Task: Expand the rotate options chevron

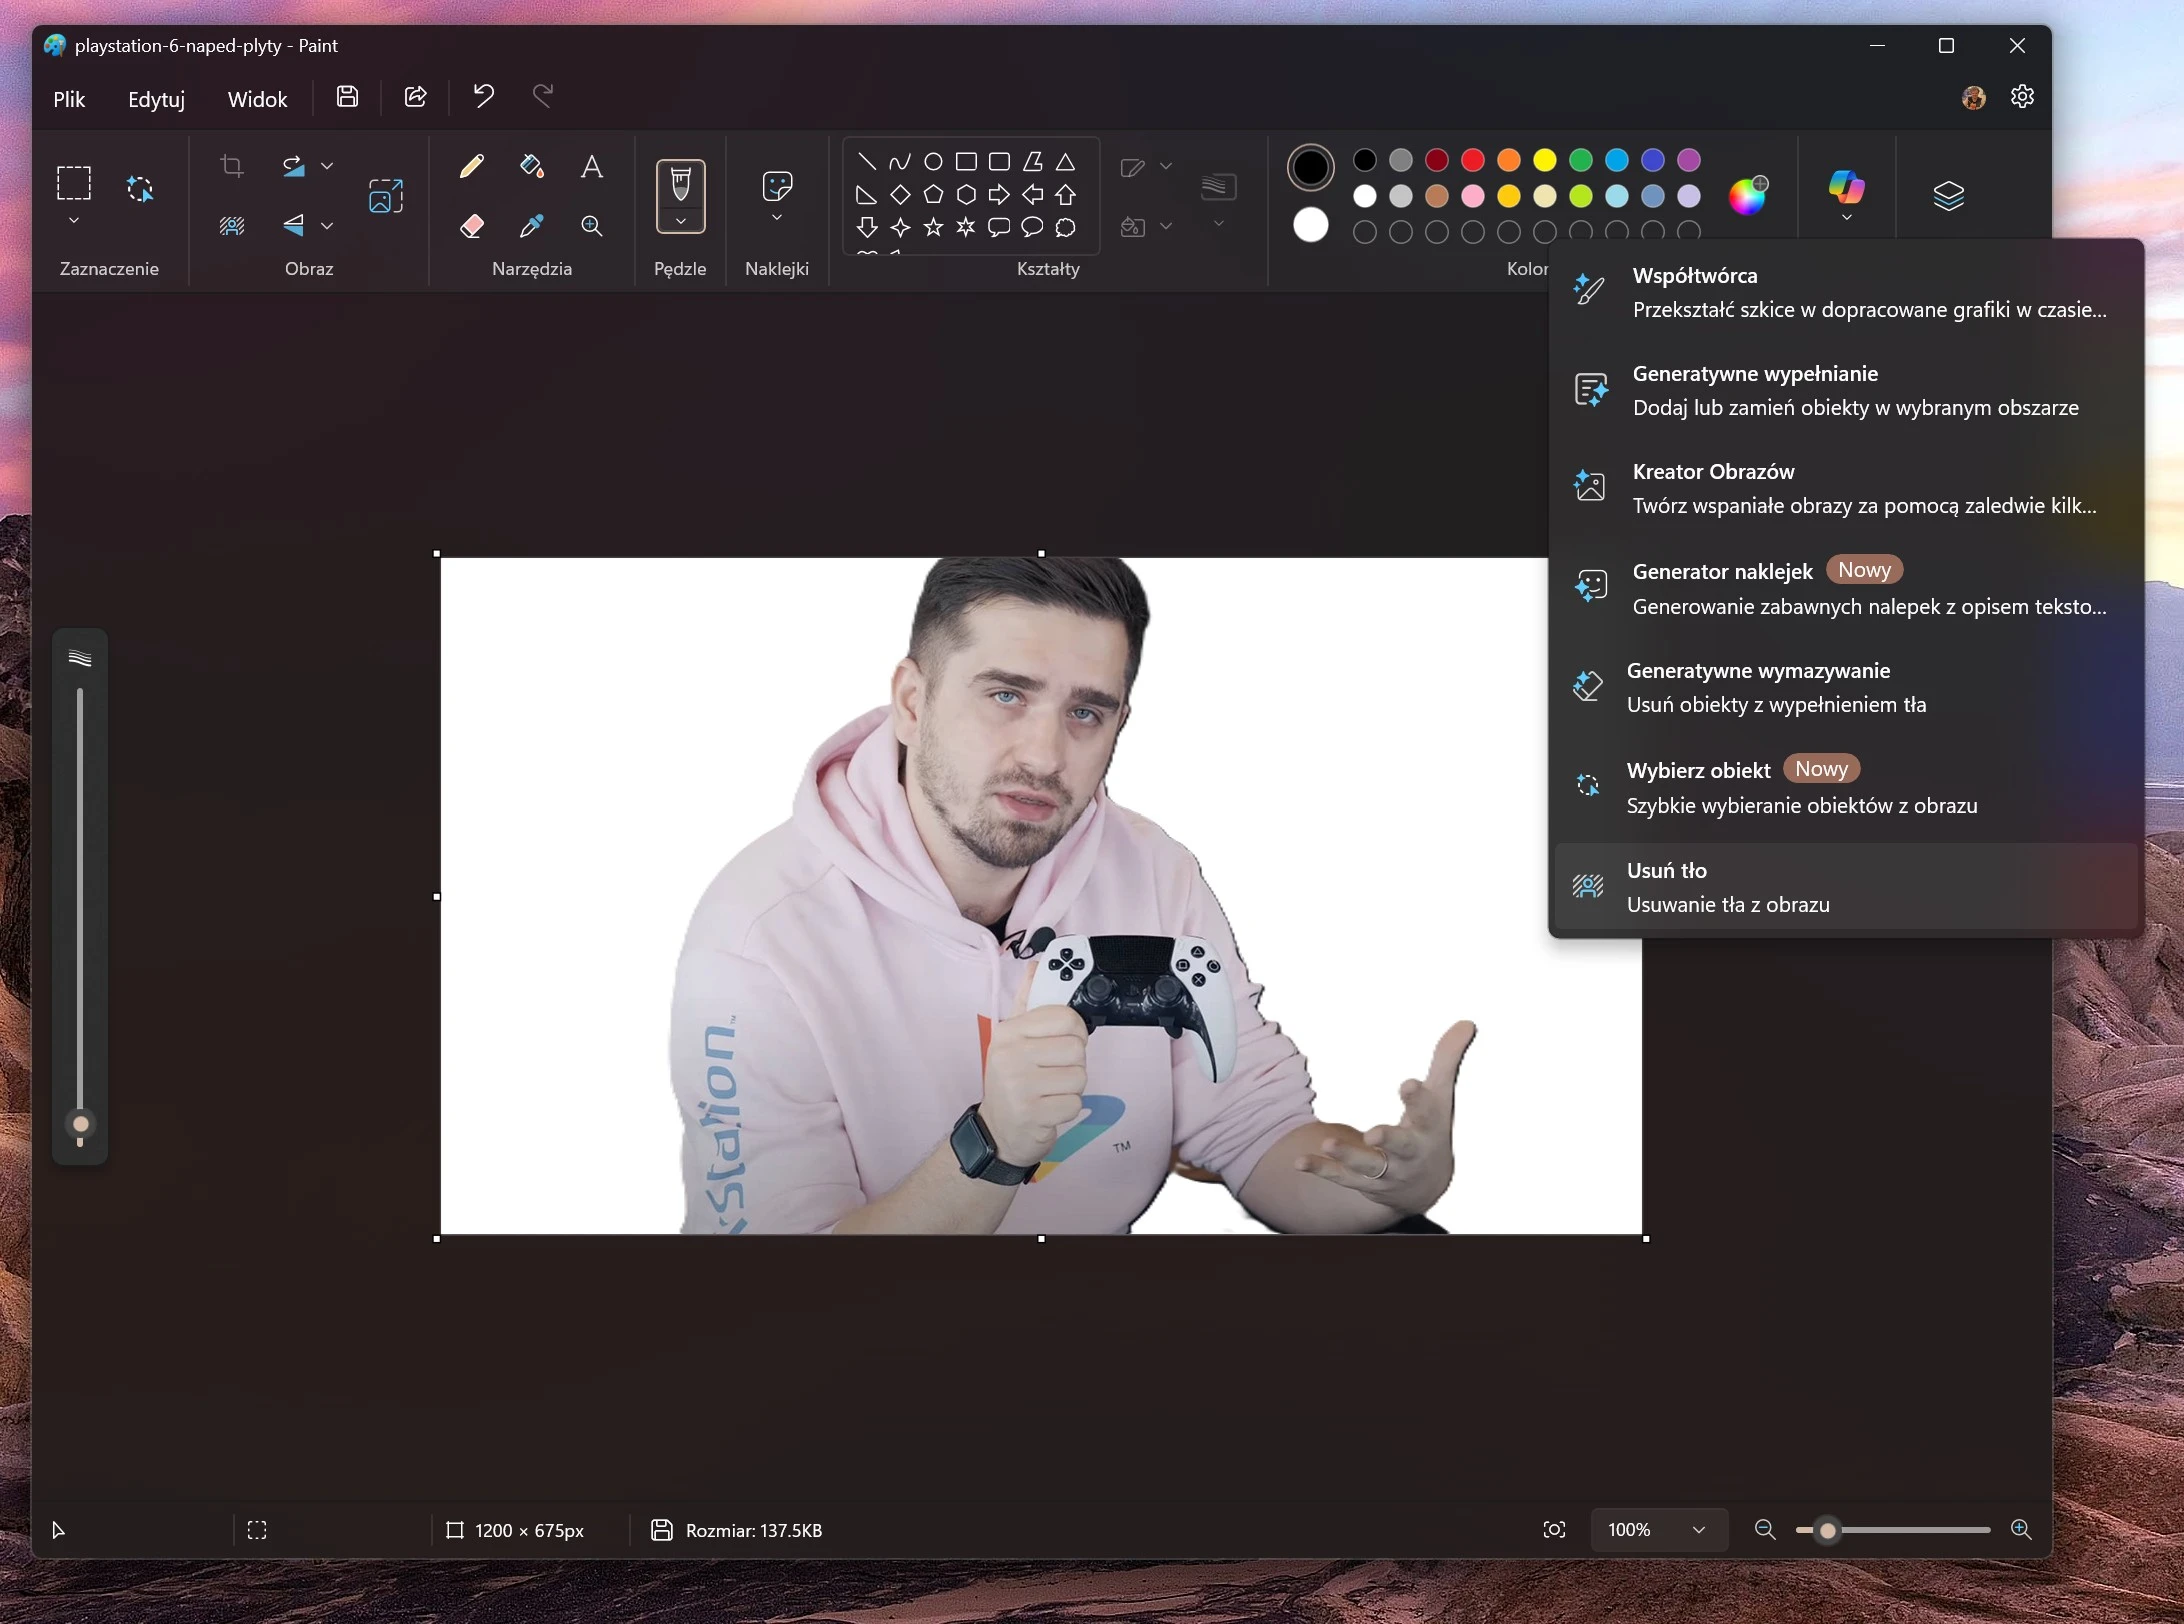Action: point(327,166)
